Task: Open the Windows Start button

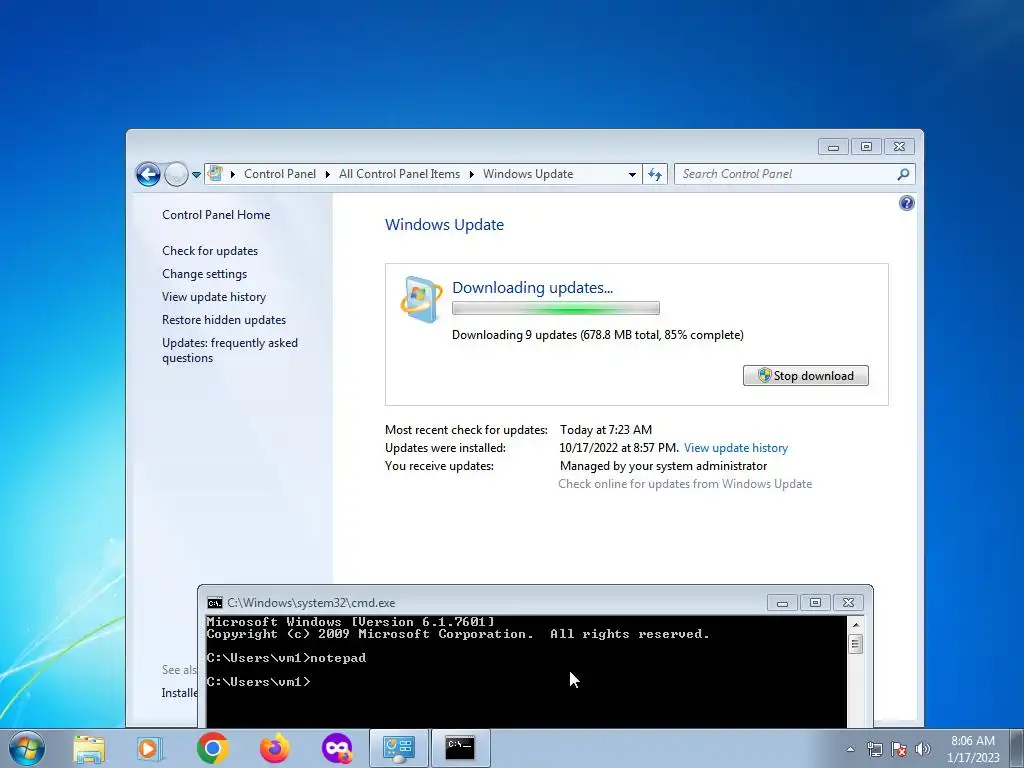Action: click(x=27, y=748)
